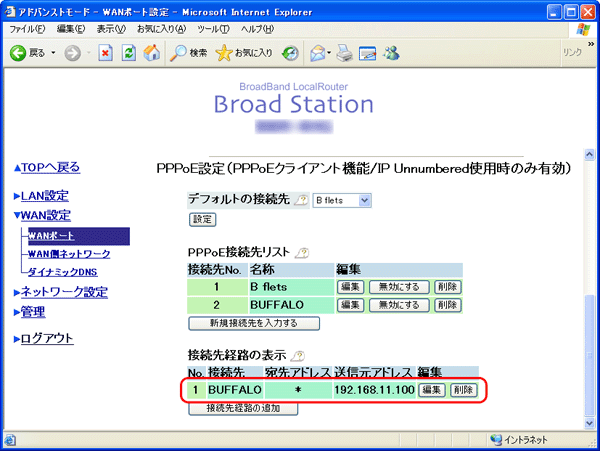This screenshot has height=451, width=600.
Task: Click 編集 button for B flets
Action: [350, 287]
